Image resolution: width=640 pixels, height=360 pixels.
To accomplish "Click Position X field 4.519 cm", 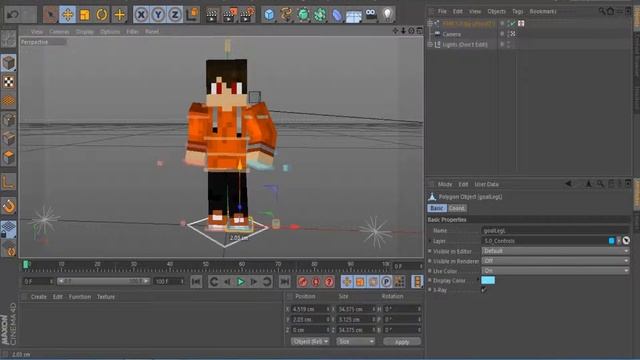I will pyautogui.click(x=310, y=309).
